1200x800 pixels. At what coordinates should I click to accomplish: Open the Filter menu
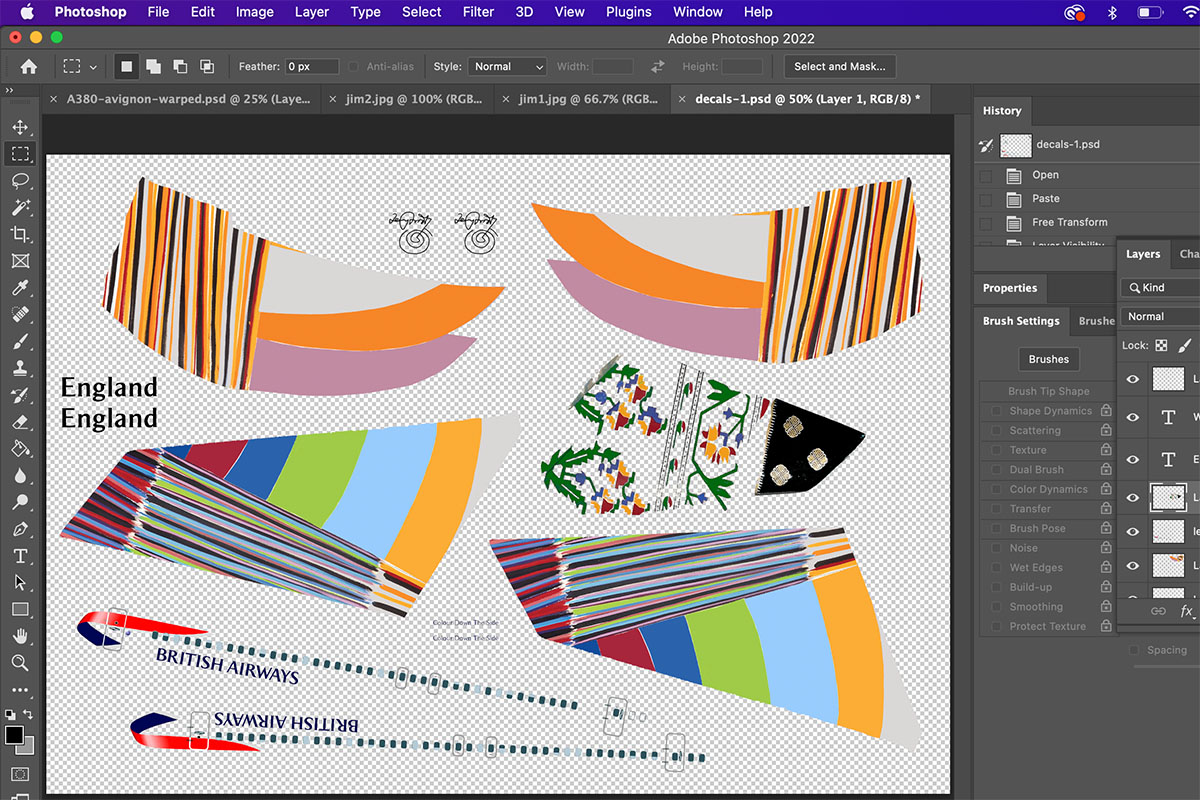click(478, 12)
